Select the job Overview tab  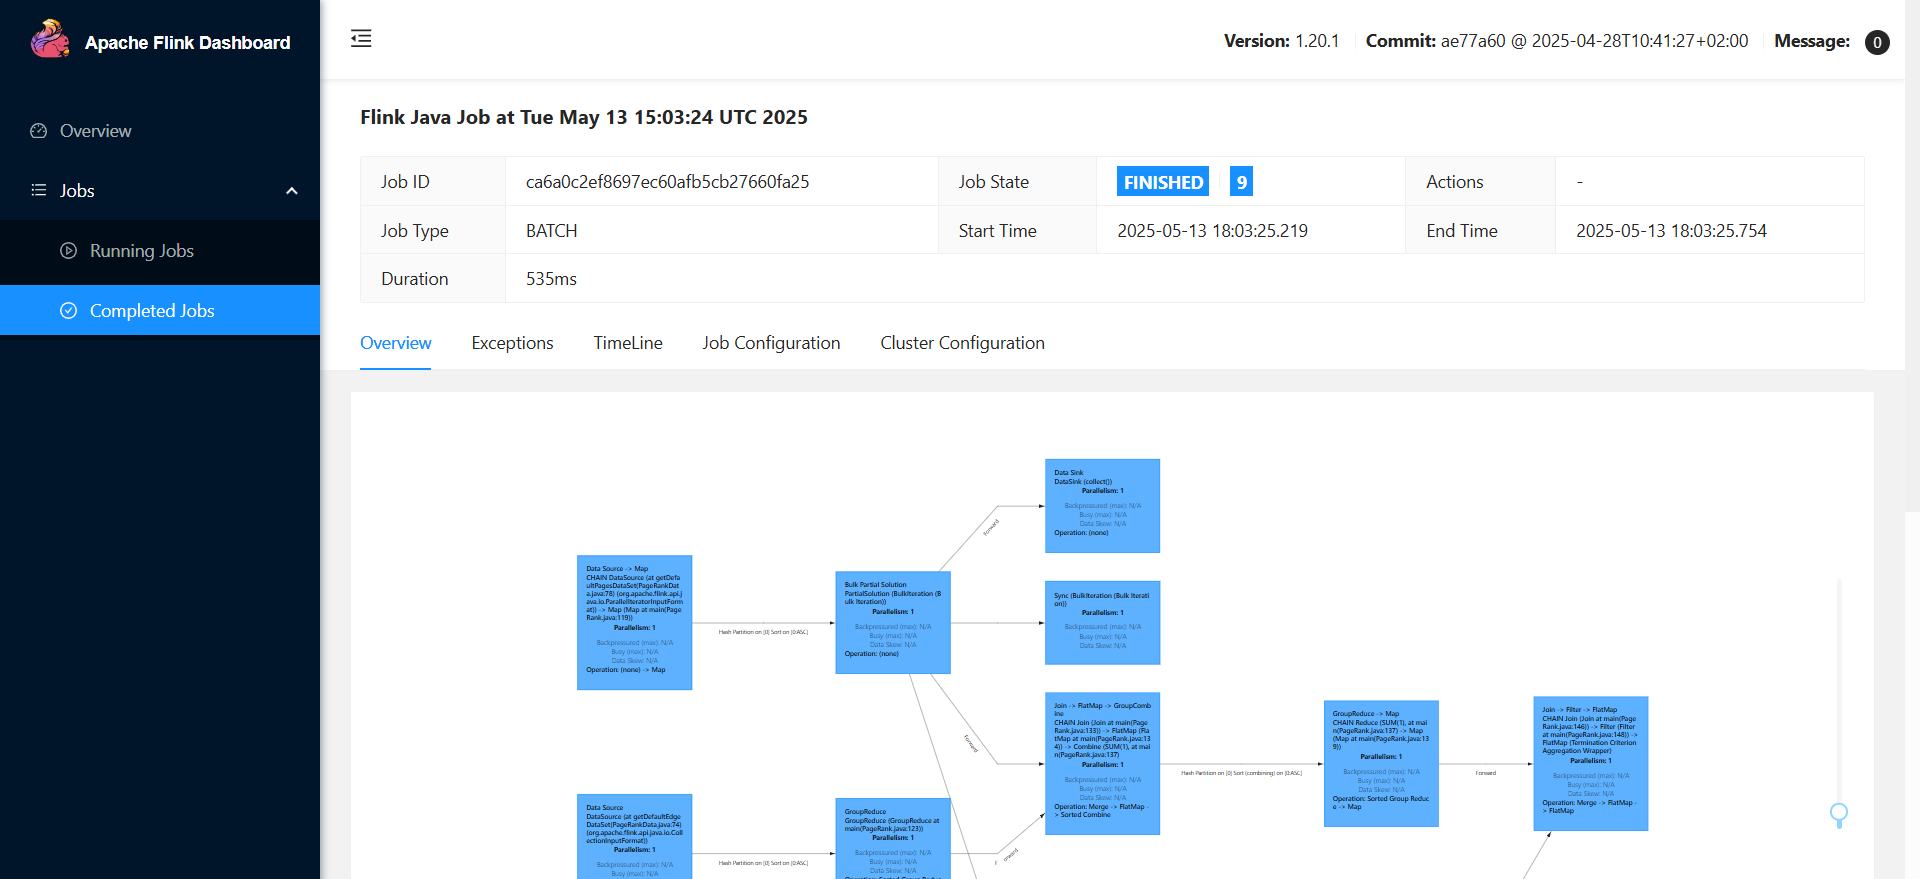coord(396,343)
